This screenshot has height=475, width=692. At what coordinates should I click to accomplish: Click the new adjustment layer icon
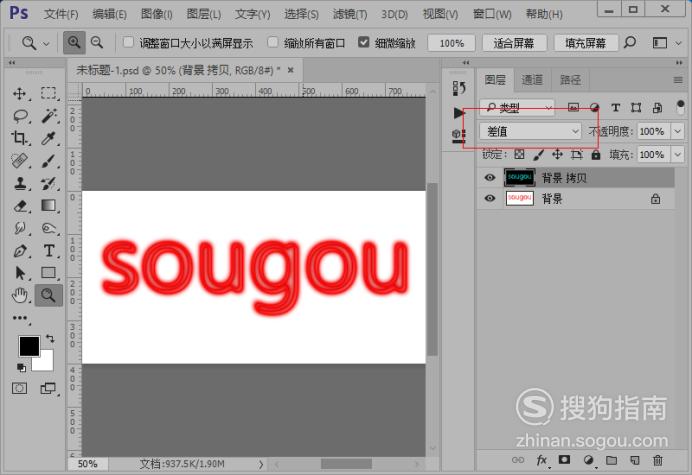click(588, 460)
